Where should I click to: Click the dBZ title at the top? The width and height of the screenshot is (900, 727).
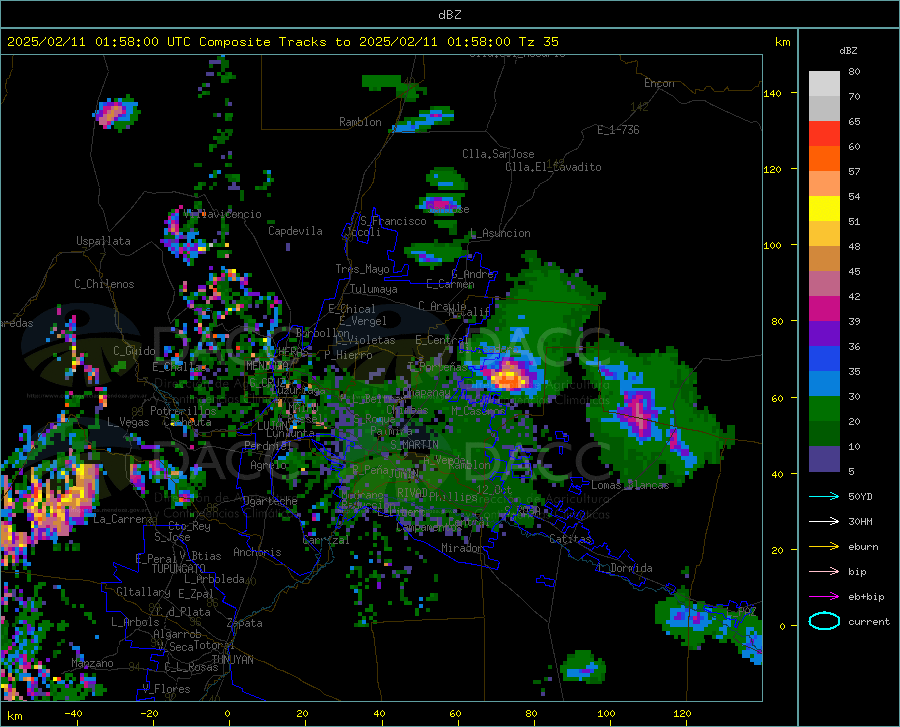click(x=449, y=15)
